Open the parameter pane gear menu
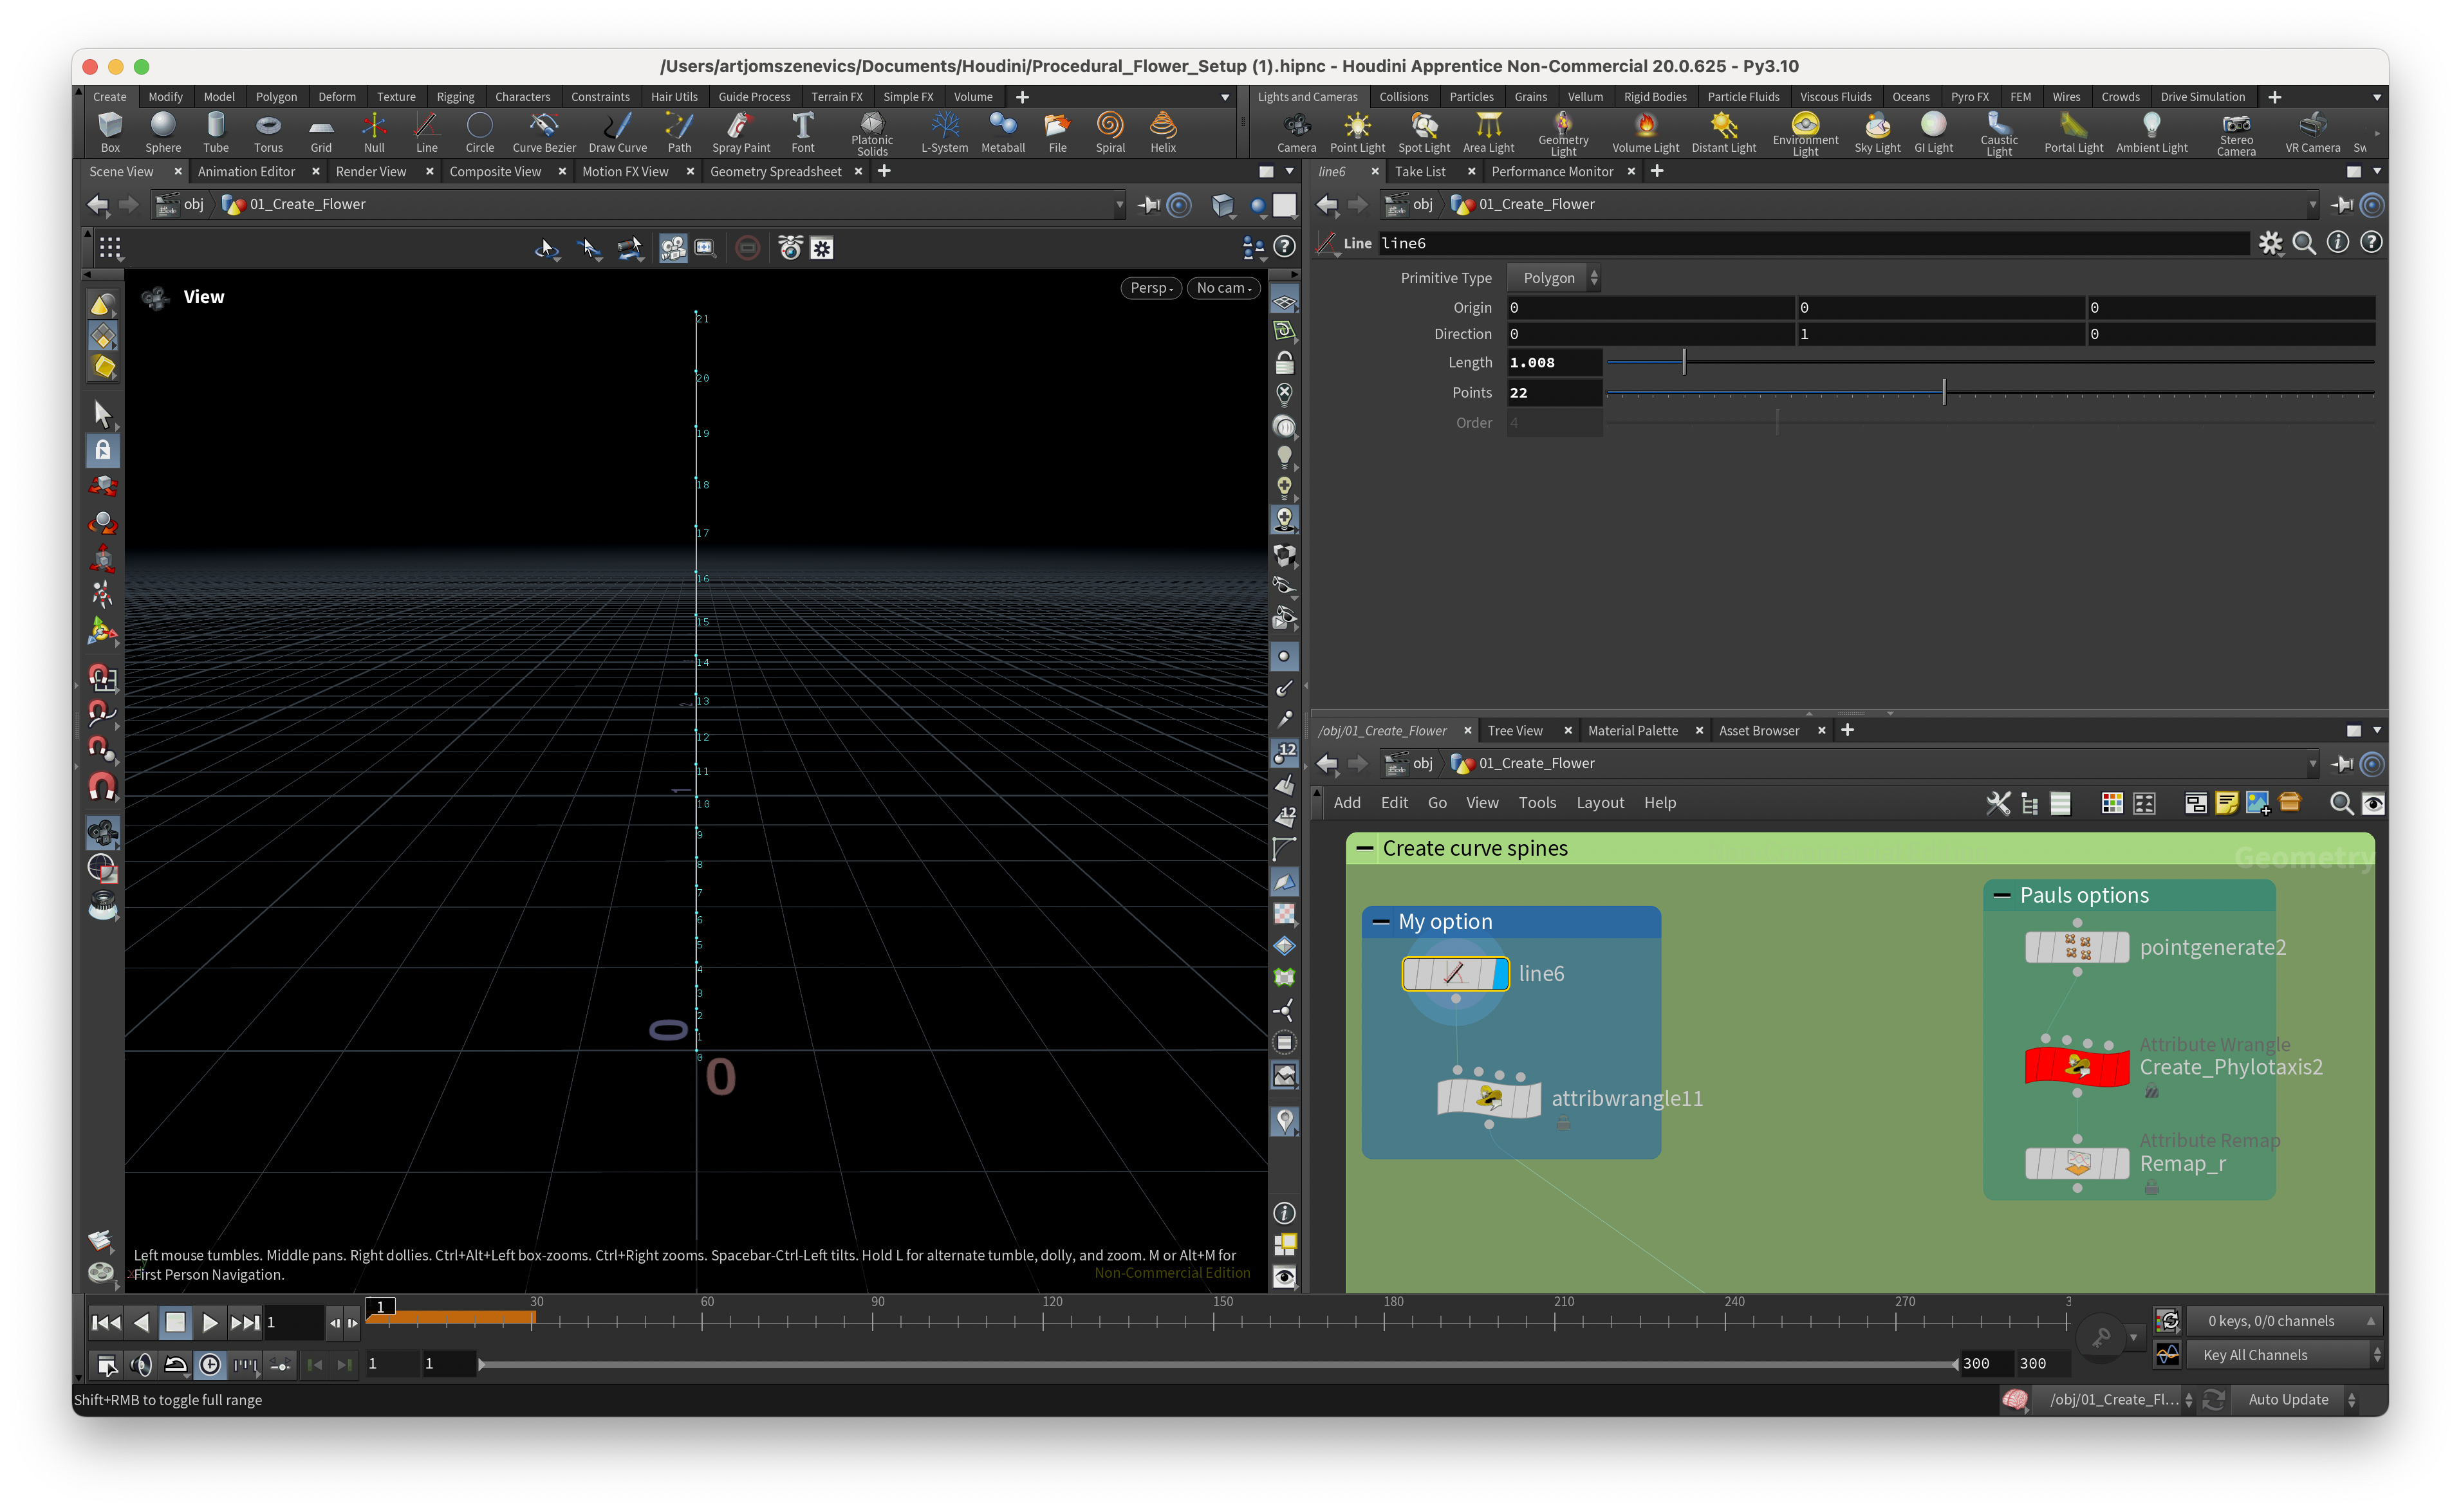Screen dimensions: 2461x1512 pos(2270,243)
